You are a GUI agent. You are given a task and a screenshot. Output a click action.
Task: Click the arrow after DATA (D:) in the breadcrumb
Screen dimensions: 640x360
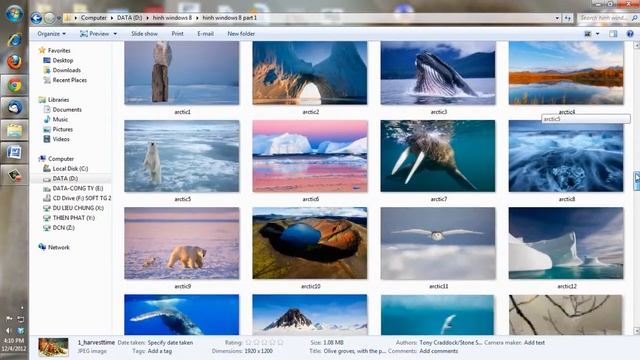coord(147,18)
